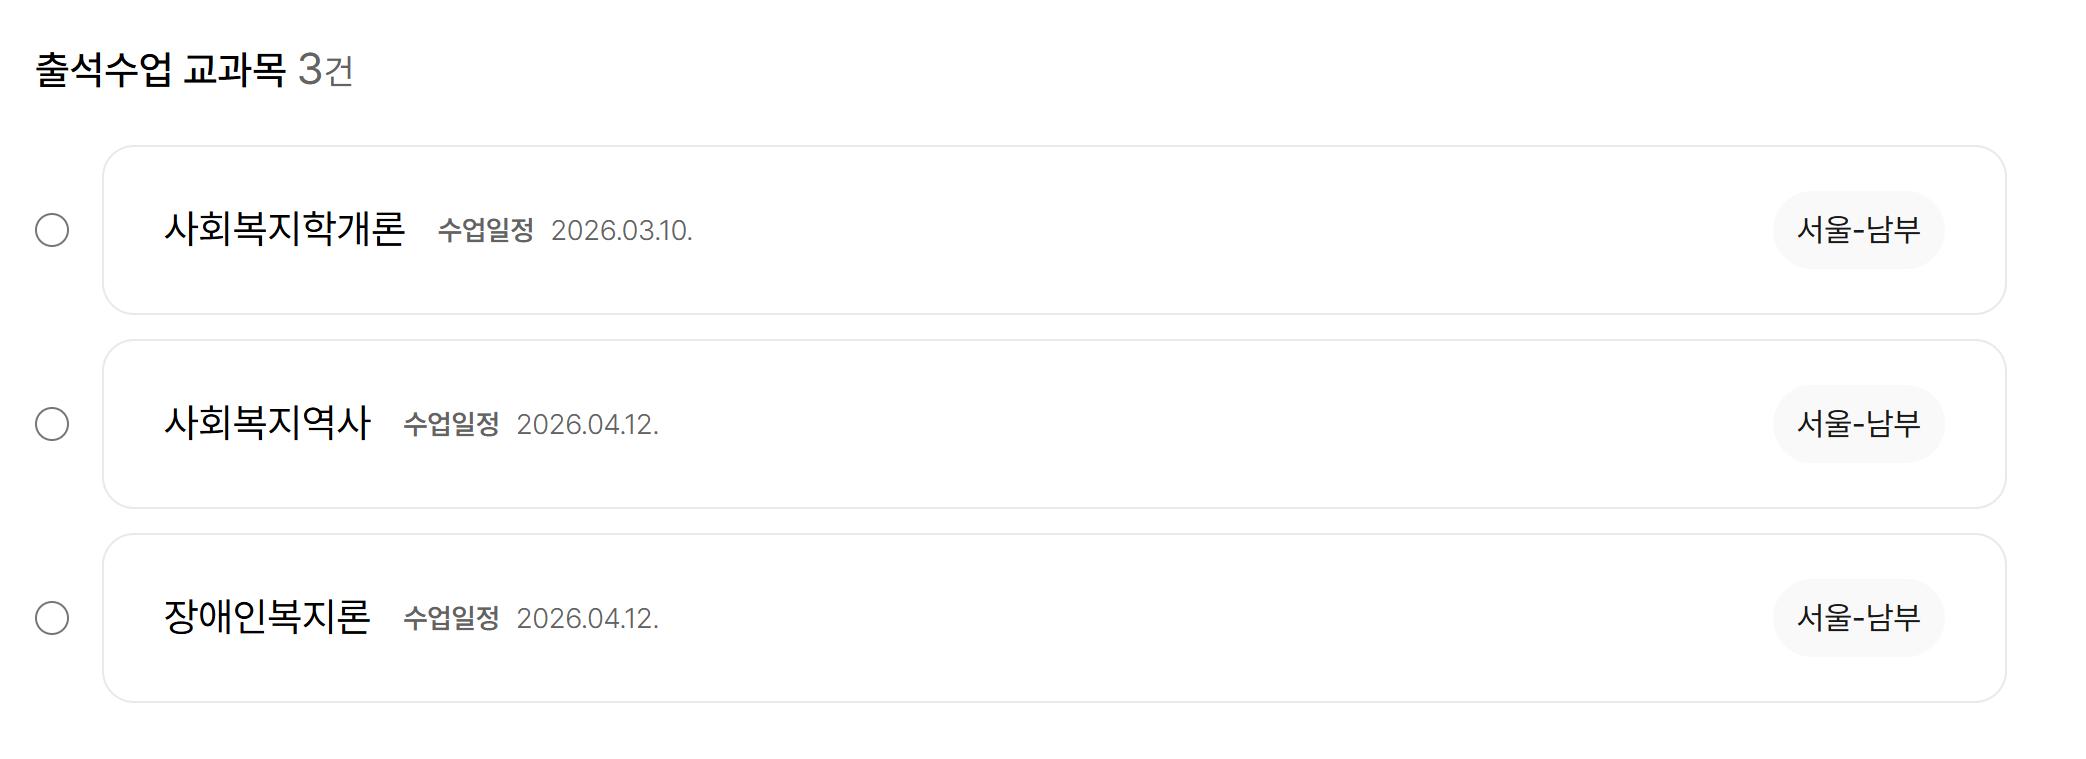Click the 3건 count text
Image resolution: width=2086 pixels, height=759 pixels.
pos(326,70)
